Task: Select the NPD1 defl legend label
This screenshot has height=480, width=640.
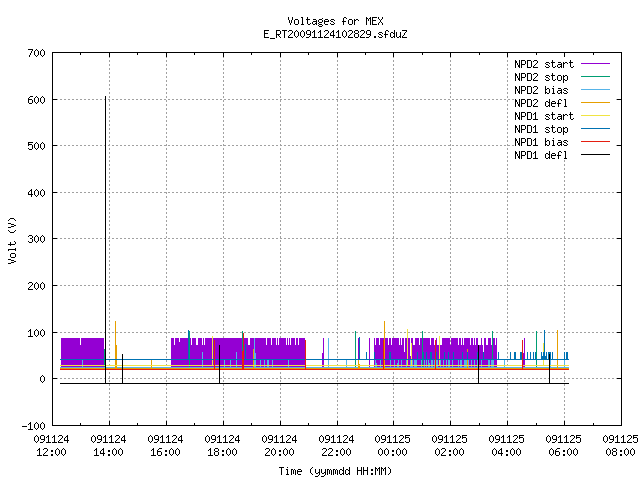Action: pos(541,156)
